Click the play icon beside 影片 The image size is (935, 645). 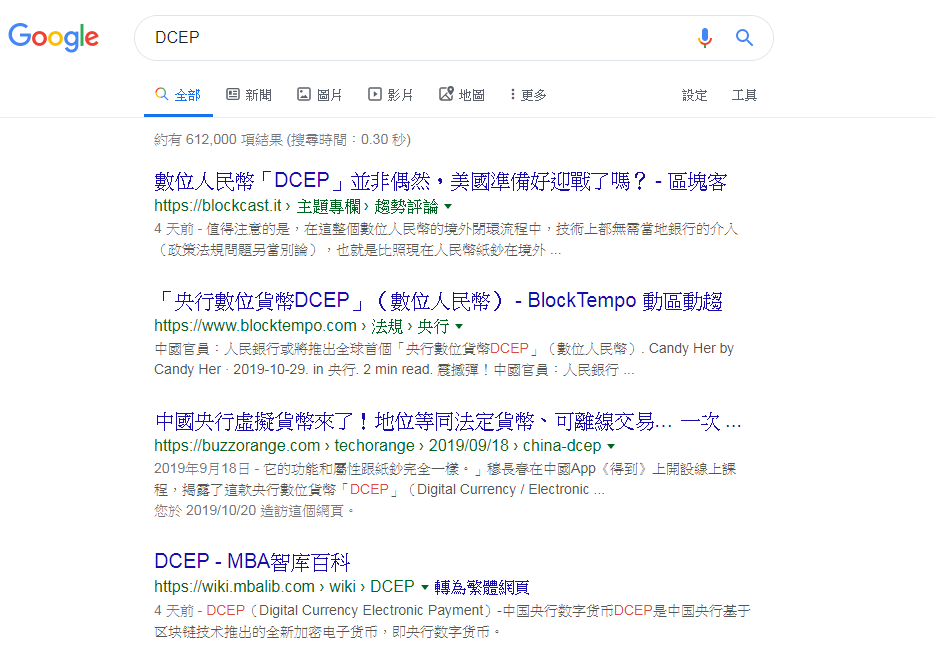point(374,94)
